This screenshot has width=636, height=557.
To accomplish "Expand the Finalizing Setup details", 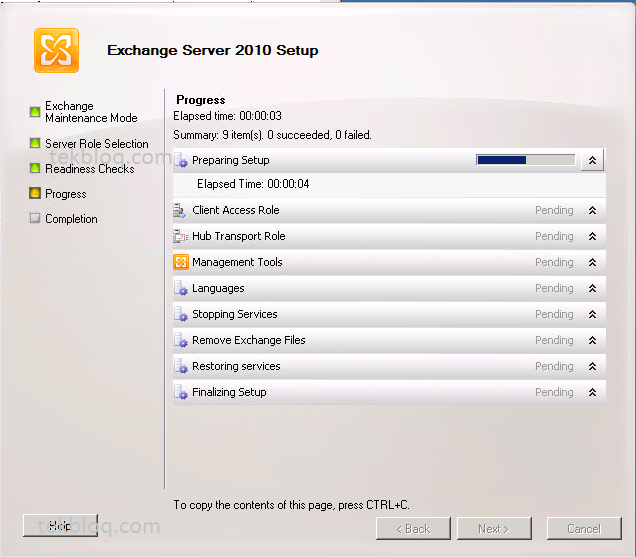I will point(593,392).
